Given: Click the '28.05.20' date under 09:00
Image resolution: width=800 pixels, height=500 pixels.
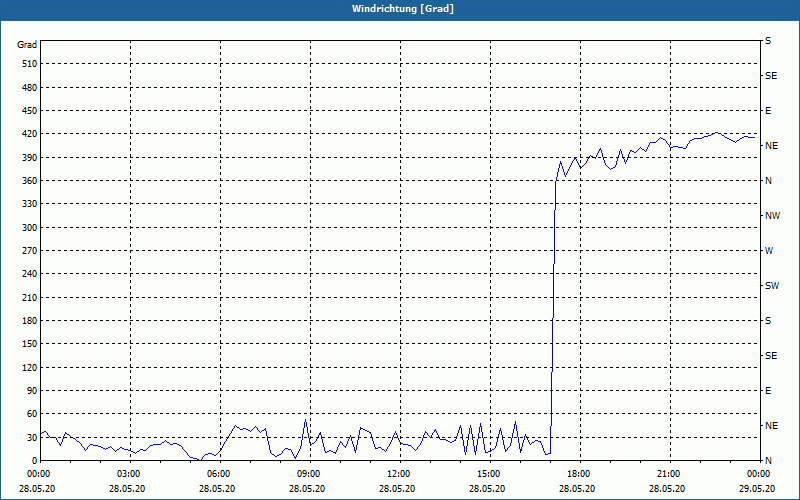Looking at the screenshot, I should (307, 488).
